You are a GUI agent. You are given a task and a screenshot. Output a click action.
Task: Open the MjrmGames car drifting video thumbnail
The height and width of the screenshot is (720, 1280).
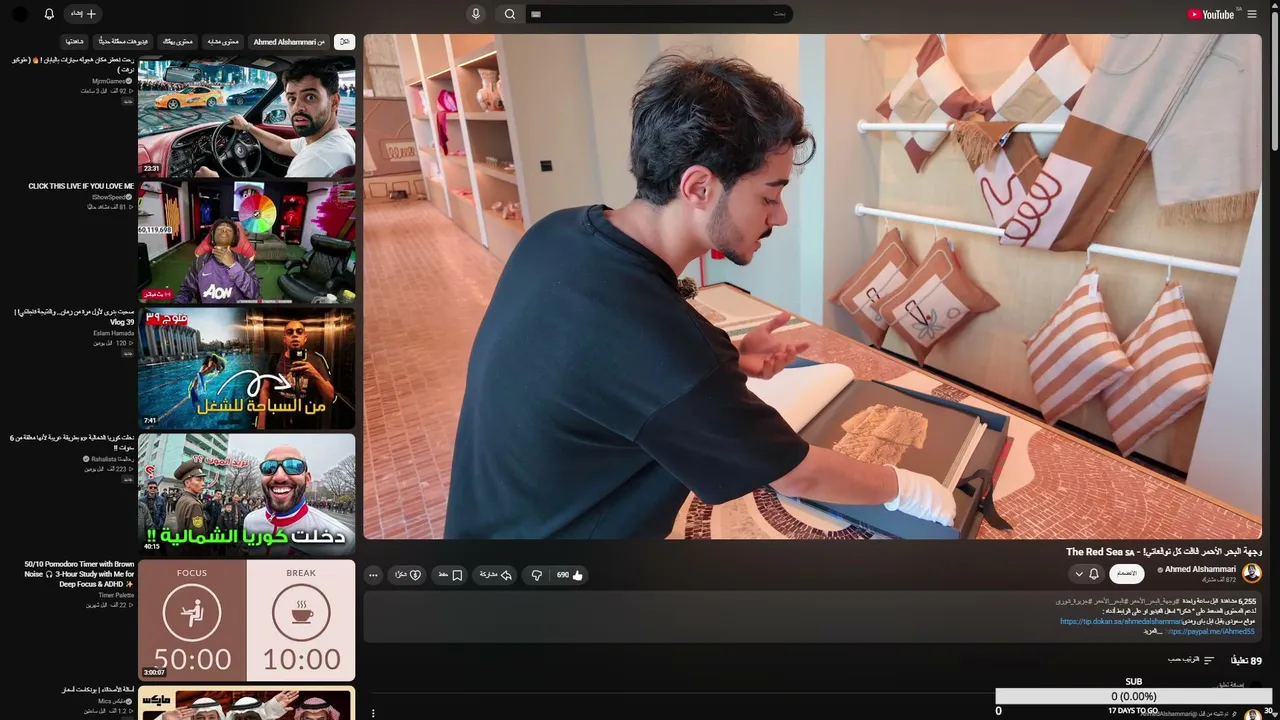pyautogui.click(x=246, y=116)
